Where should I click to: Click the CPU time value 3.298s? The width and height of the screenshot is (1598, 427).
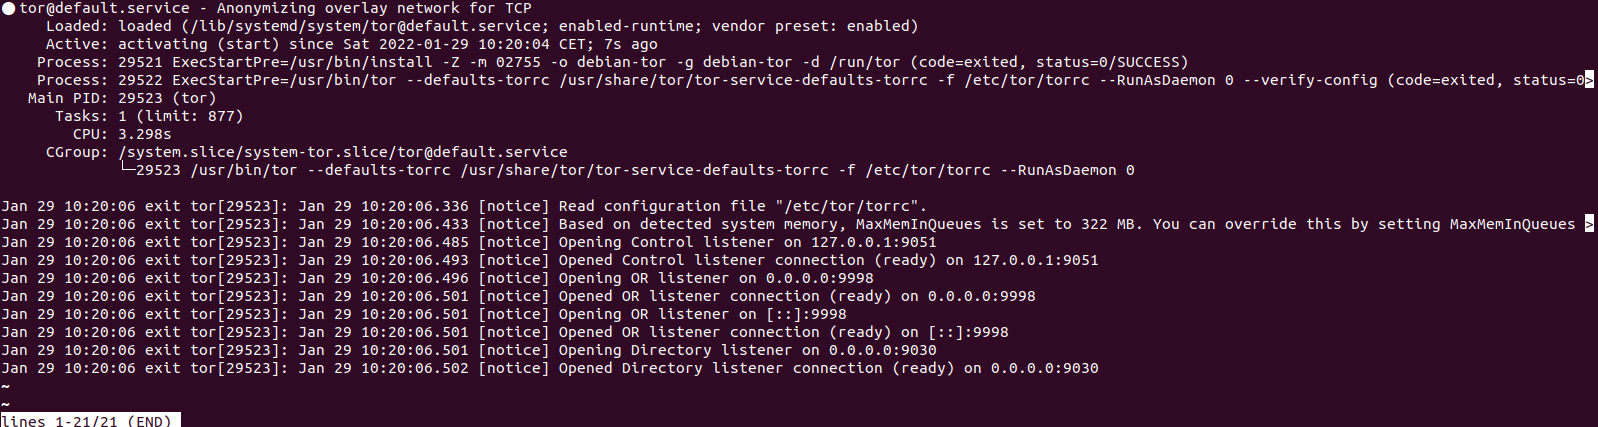point(145,134)
